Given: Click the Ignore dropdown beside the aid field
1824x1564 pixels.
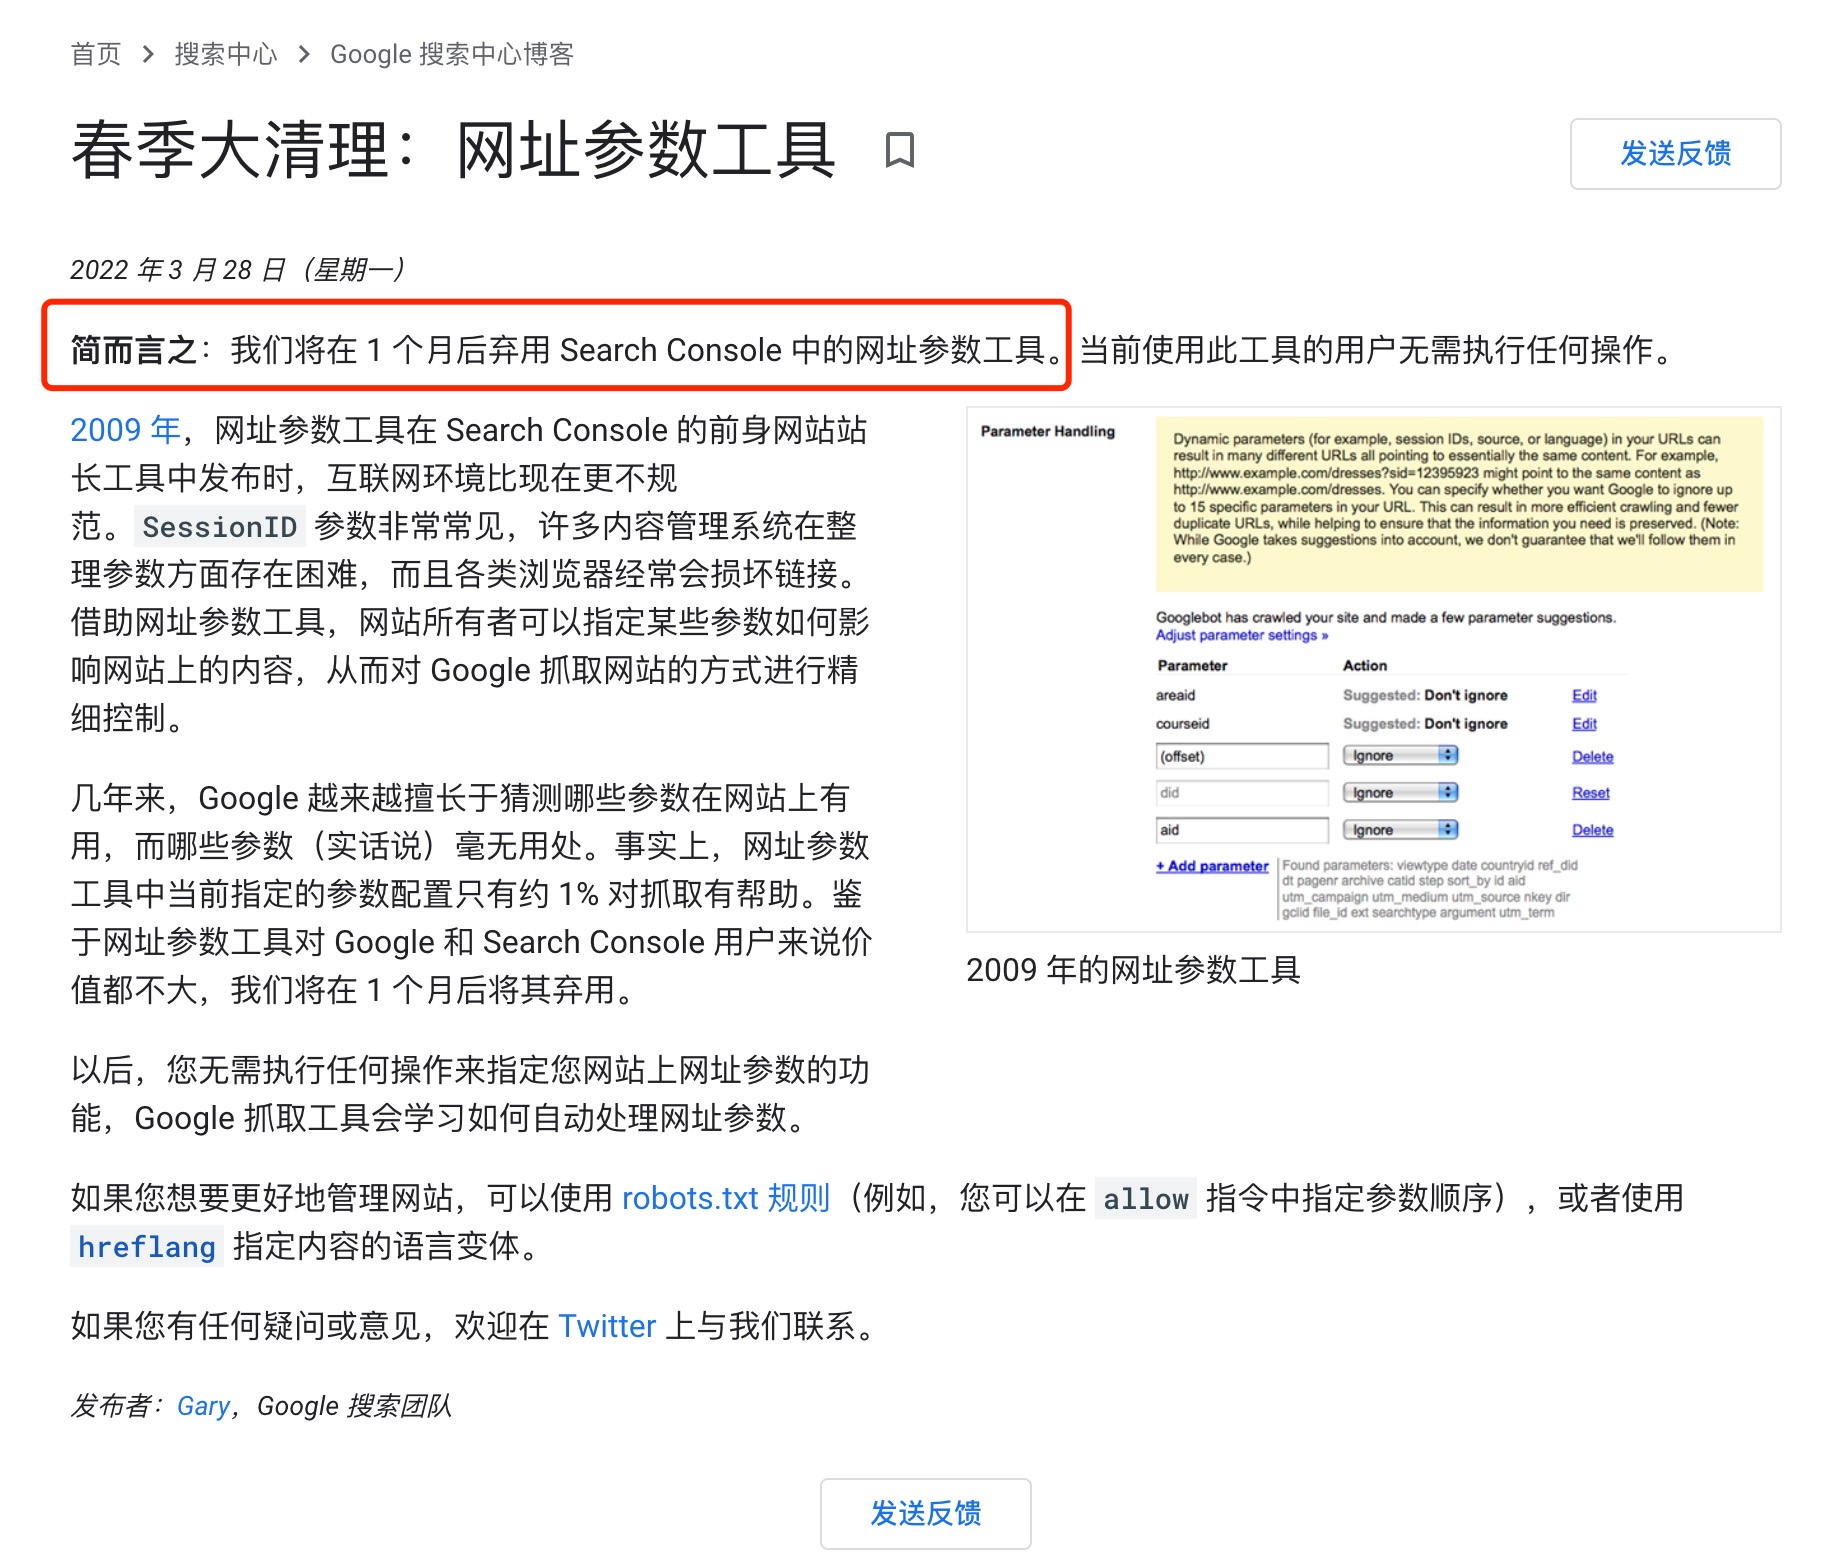Looking at the screenshot, I should (1400, 830).
